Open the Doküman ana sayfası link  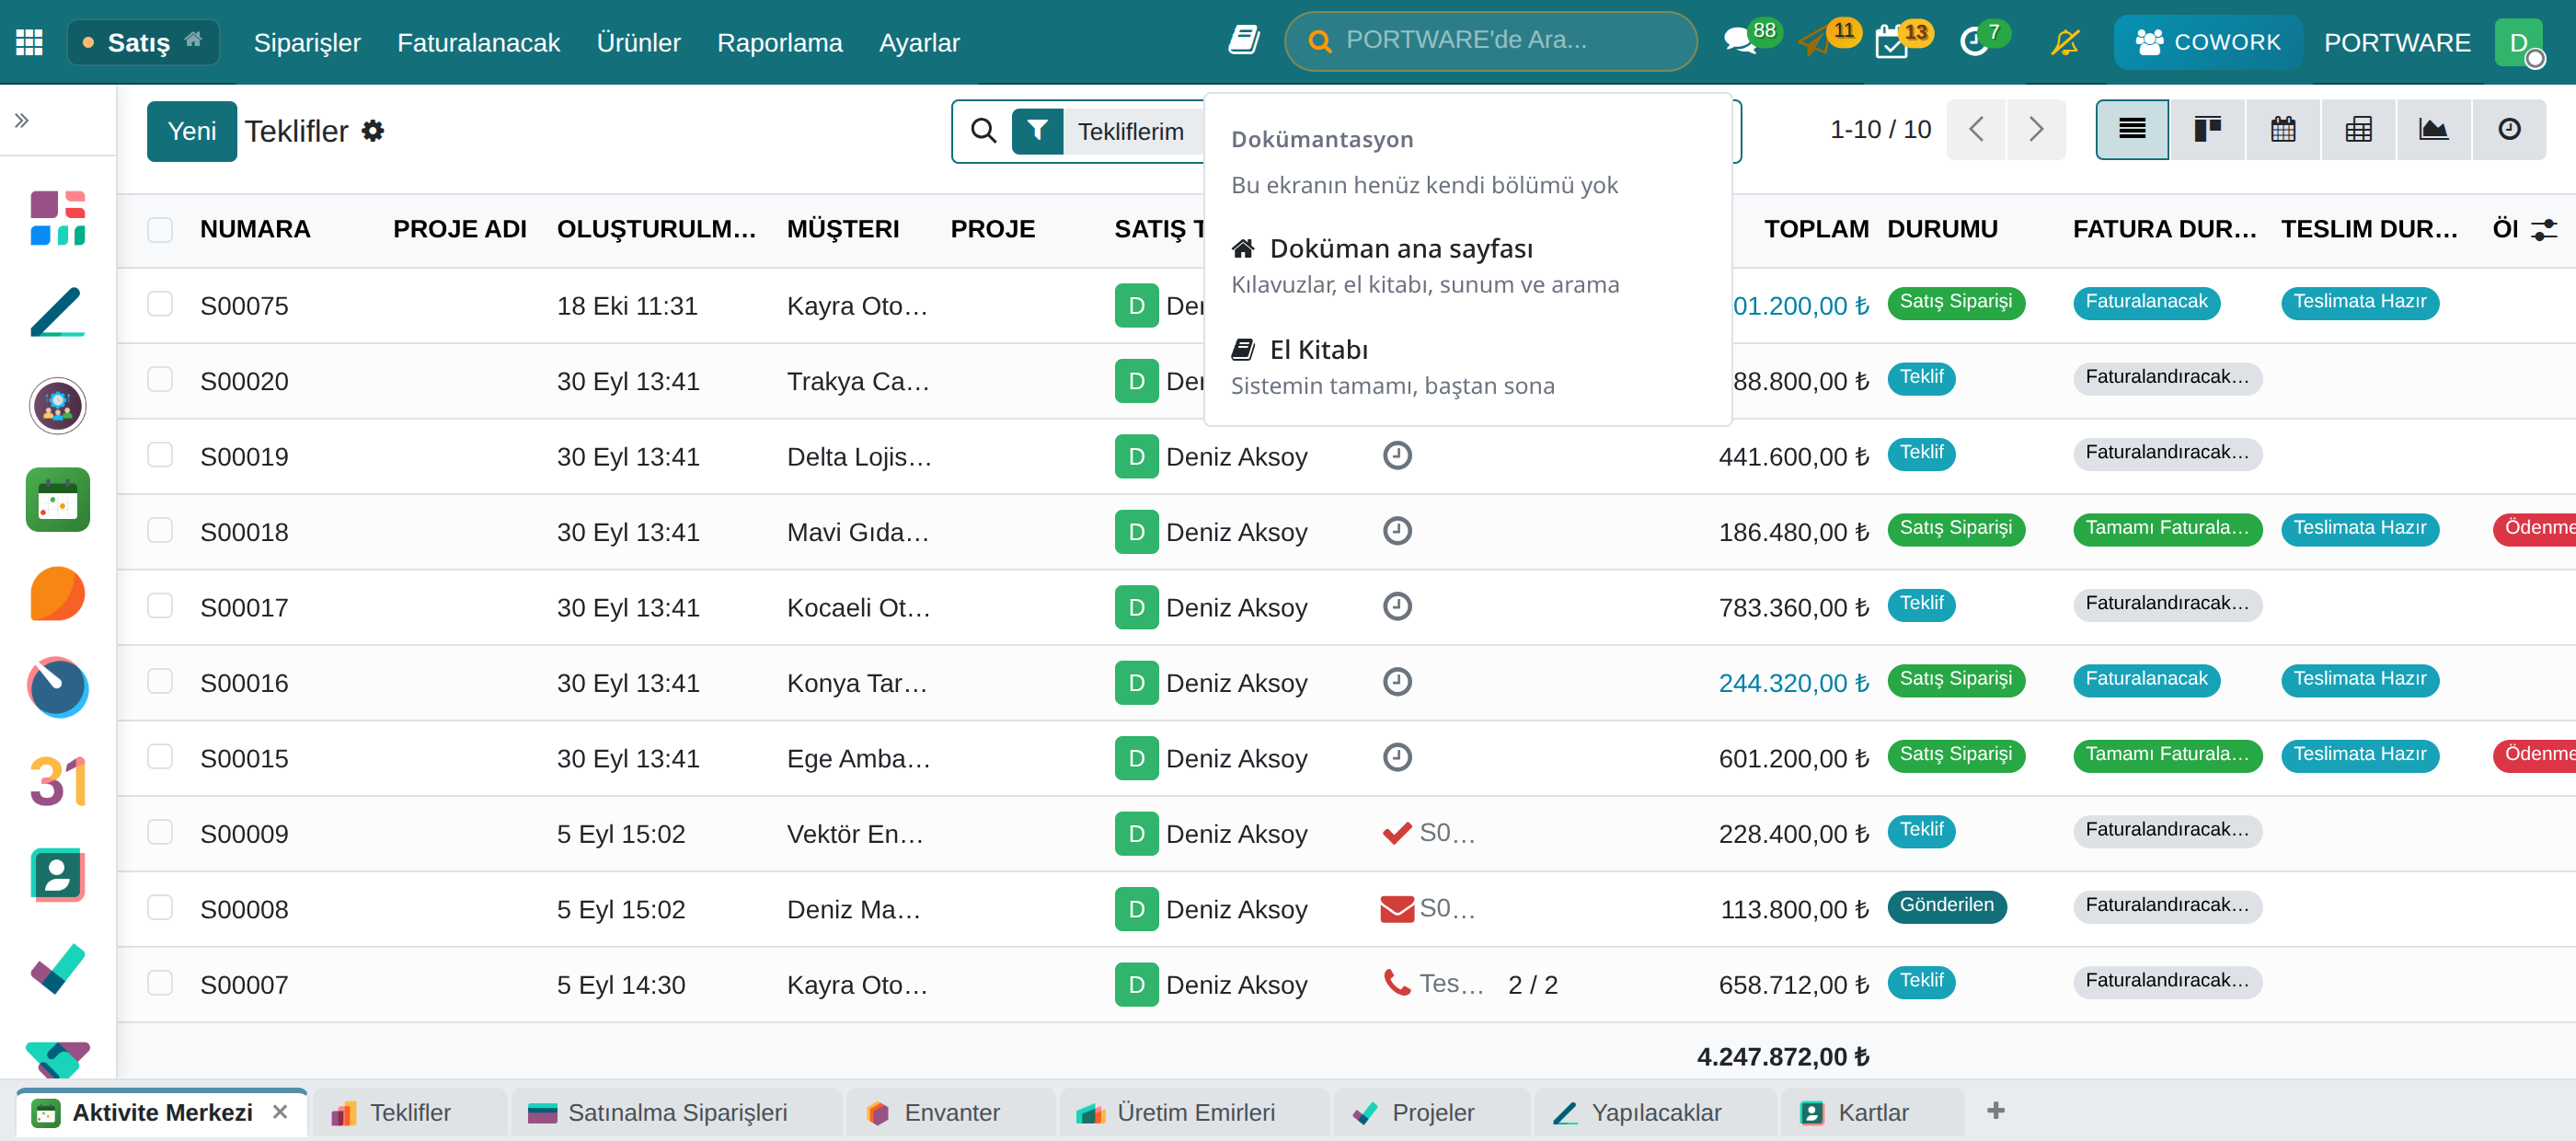coord(1400,249)
